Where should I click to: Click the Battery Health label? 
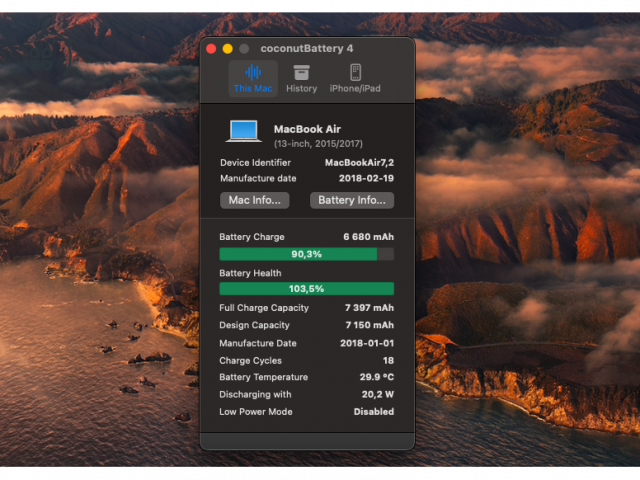click(250, 273)
